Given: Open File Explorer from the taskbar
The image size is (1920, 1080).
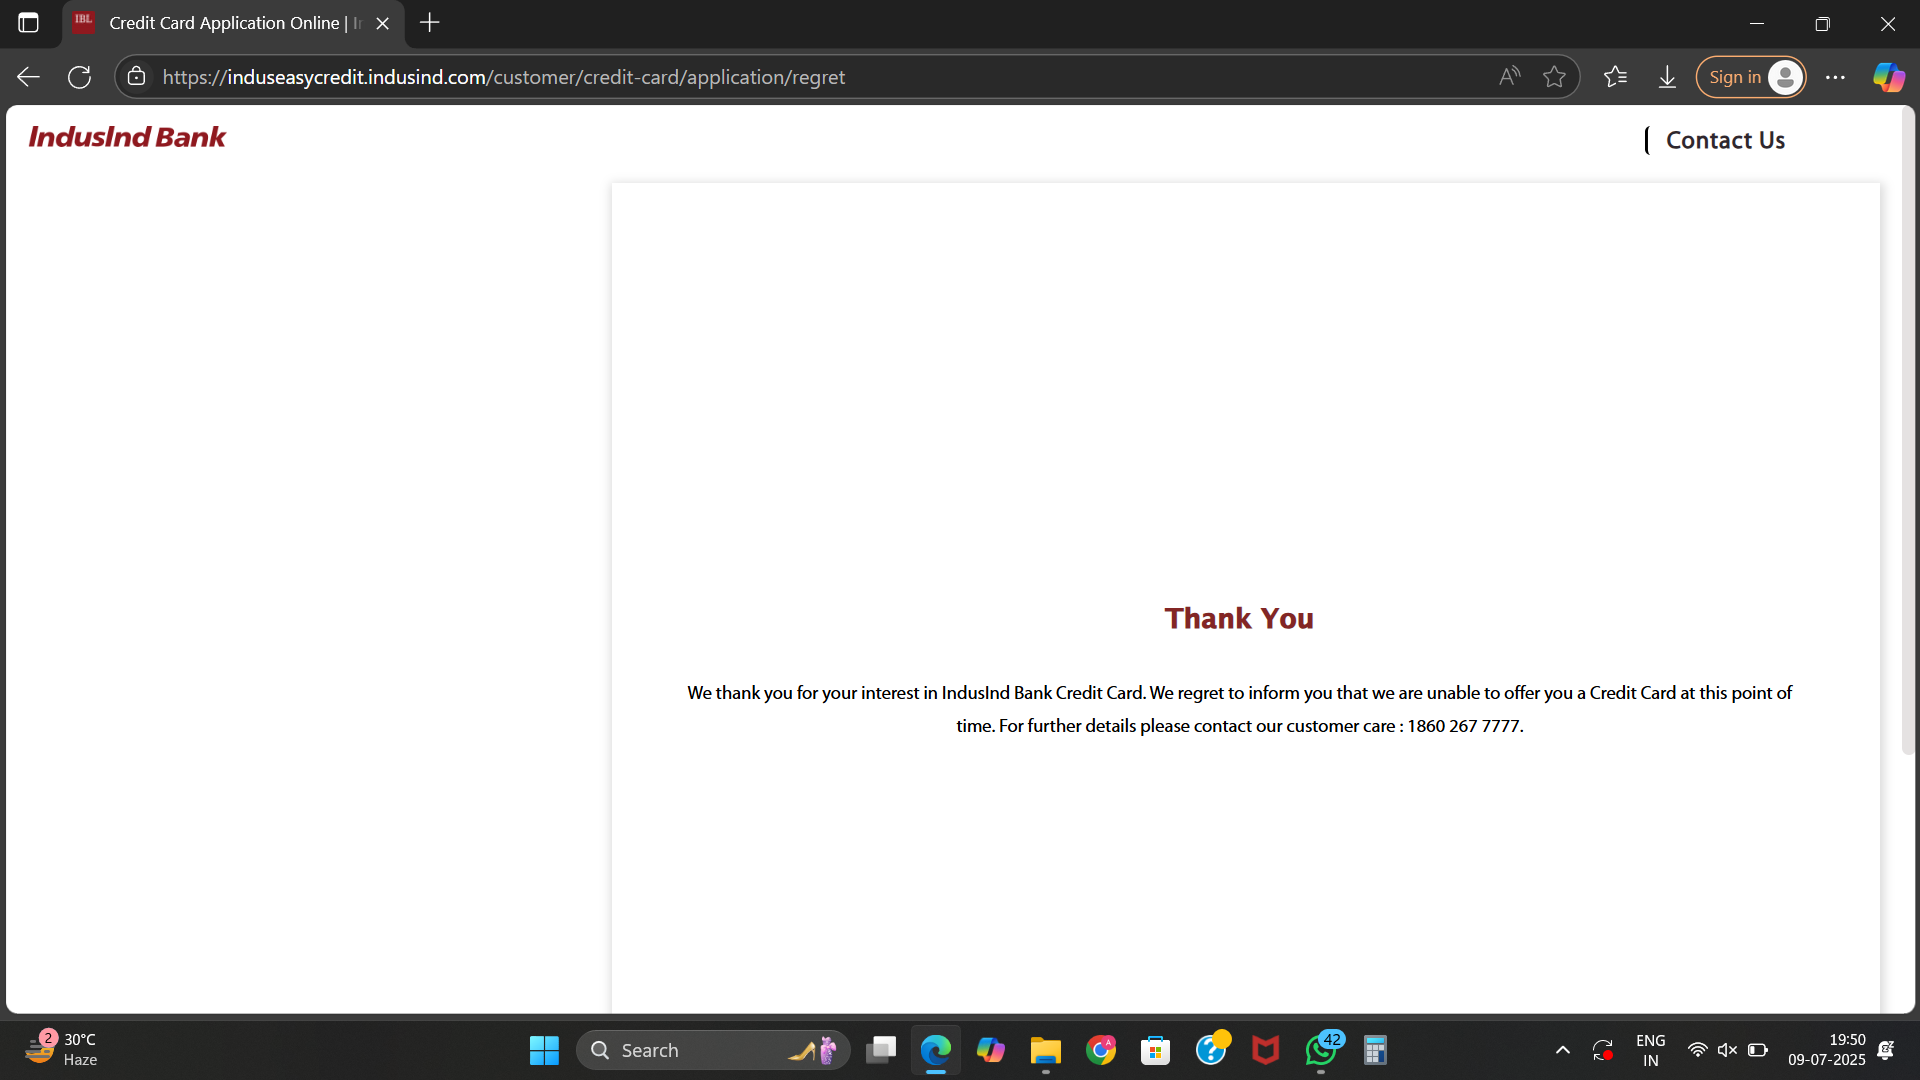Looking at the screenshot, I should pyautogui.click(x=1046, y=1050).
